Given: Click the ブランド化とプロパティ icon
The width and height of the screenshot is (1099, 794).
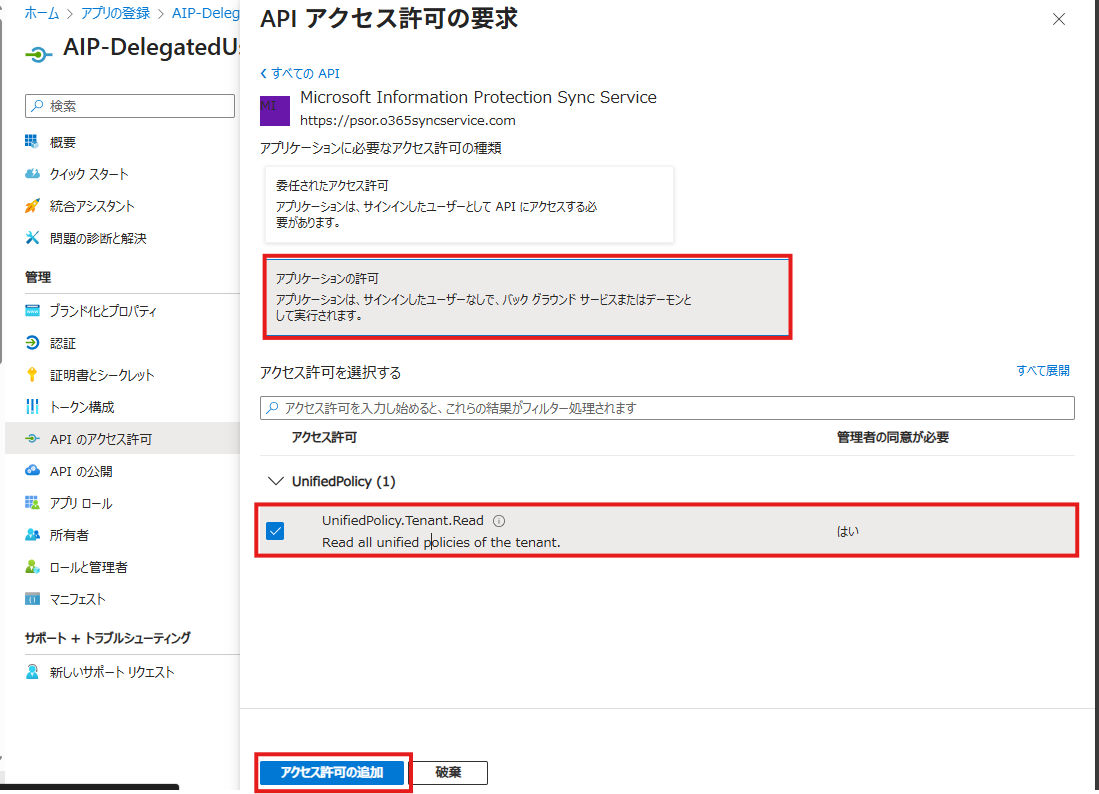Looking at the screenshot, I should pyautogui.click(x=32, y=310).
